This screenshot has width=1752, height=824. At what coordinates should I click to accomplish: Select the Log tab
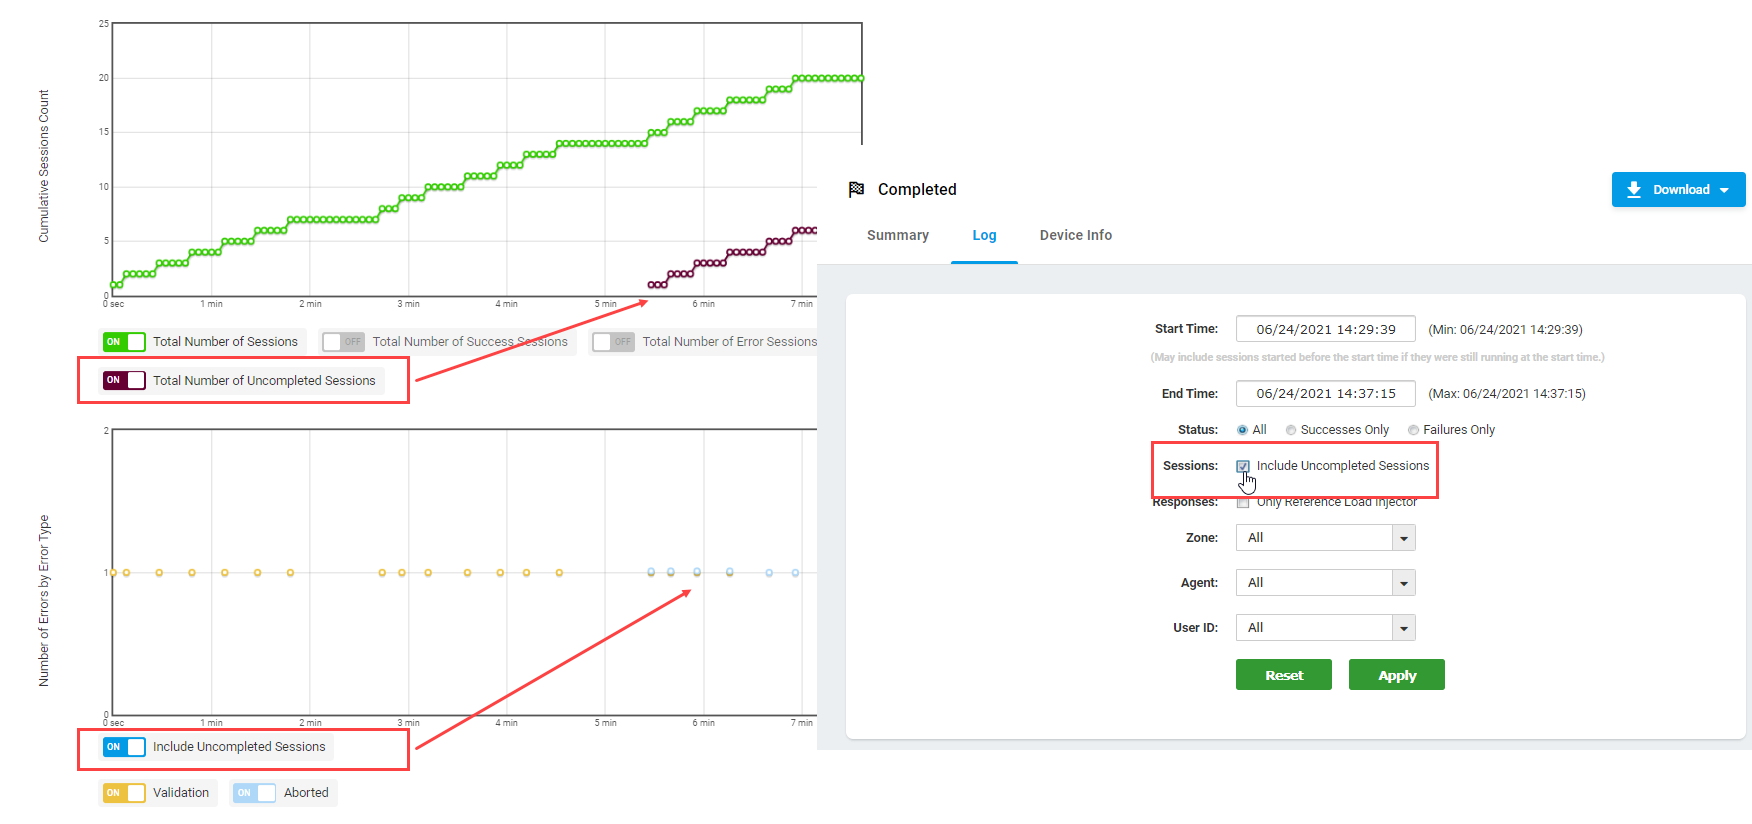[984, 235]
